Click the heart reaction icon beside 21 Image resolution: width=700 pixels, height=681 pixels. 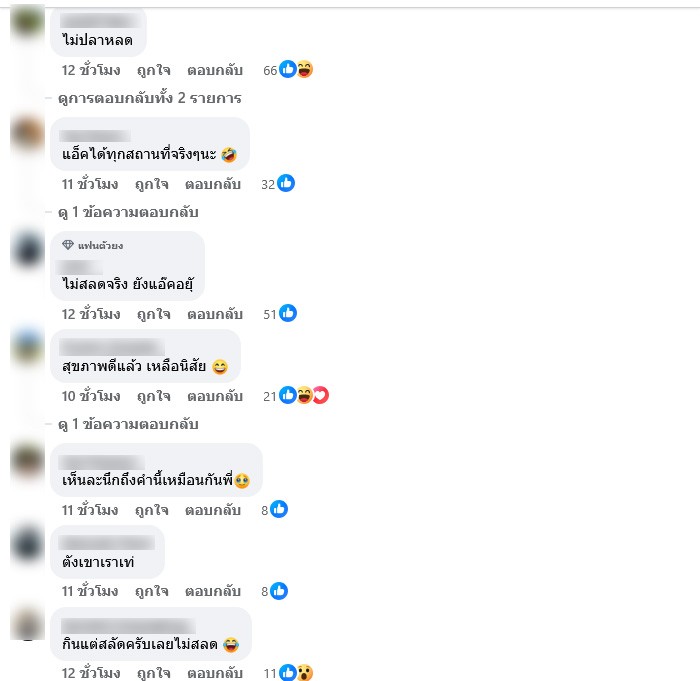pyautogui.click(x=321, y=395)
